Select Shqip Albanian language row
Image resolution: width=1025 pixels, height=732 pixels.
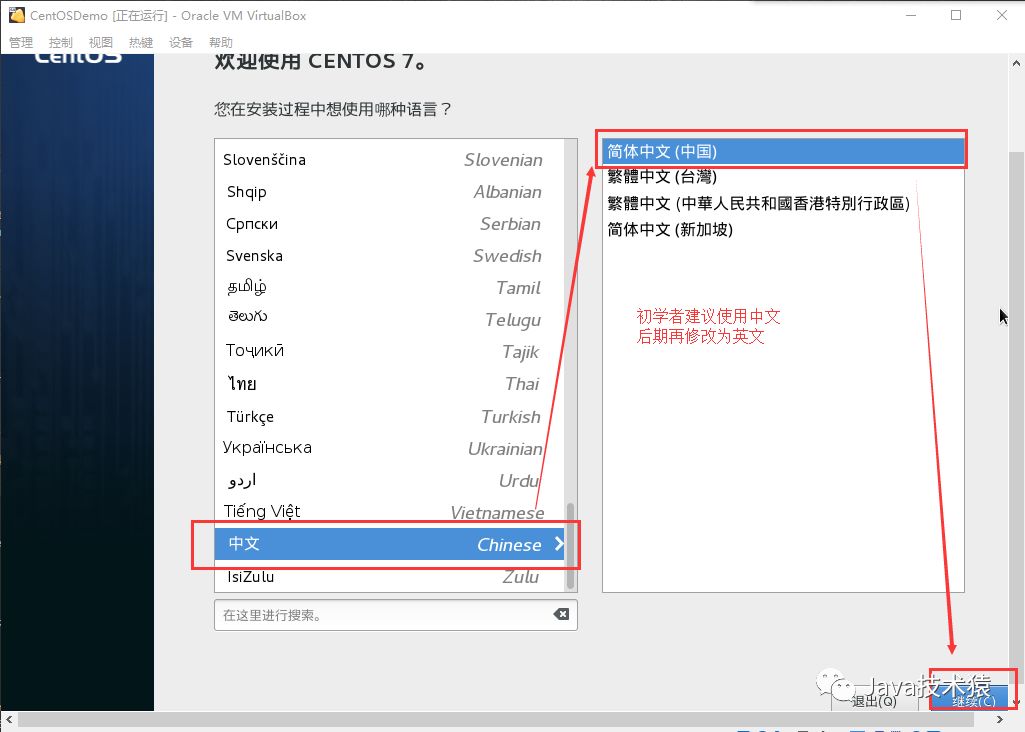pos(390,191)
